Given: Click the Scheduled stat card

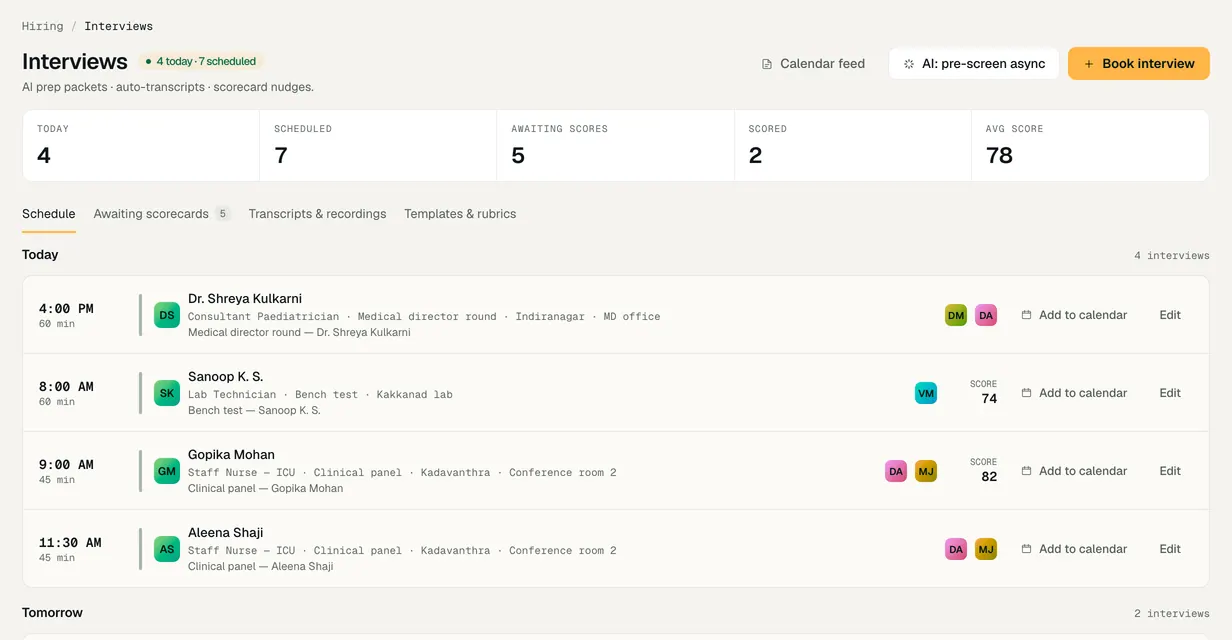Looking at the screenshot, I should (x=378, y=146).
